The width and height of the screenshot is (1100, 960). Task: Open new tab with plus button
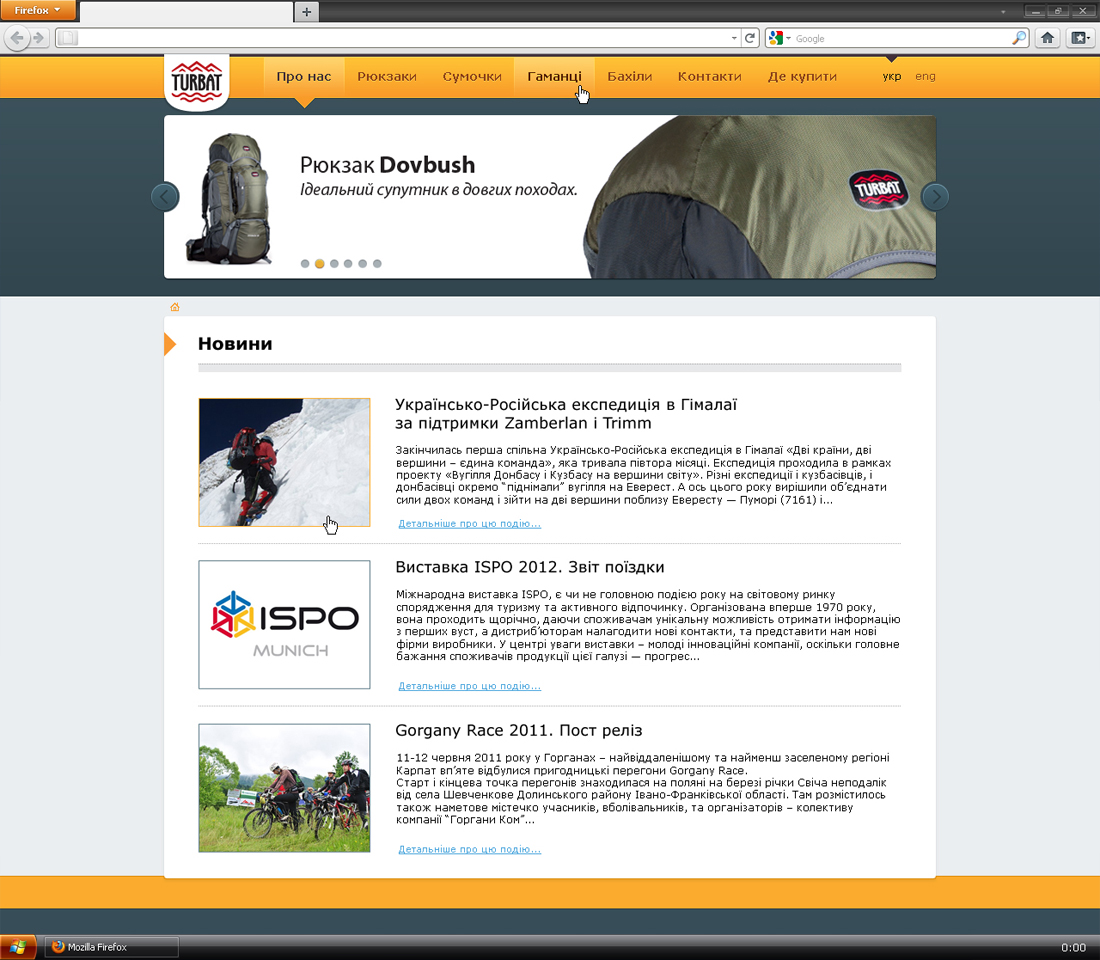(307, 11)
